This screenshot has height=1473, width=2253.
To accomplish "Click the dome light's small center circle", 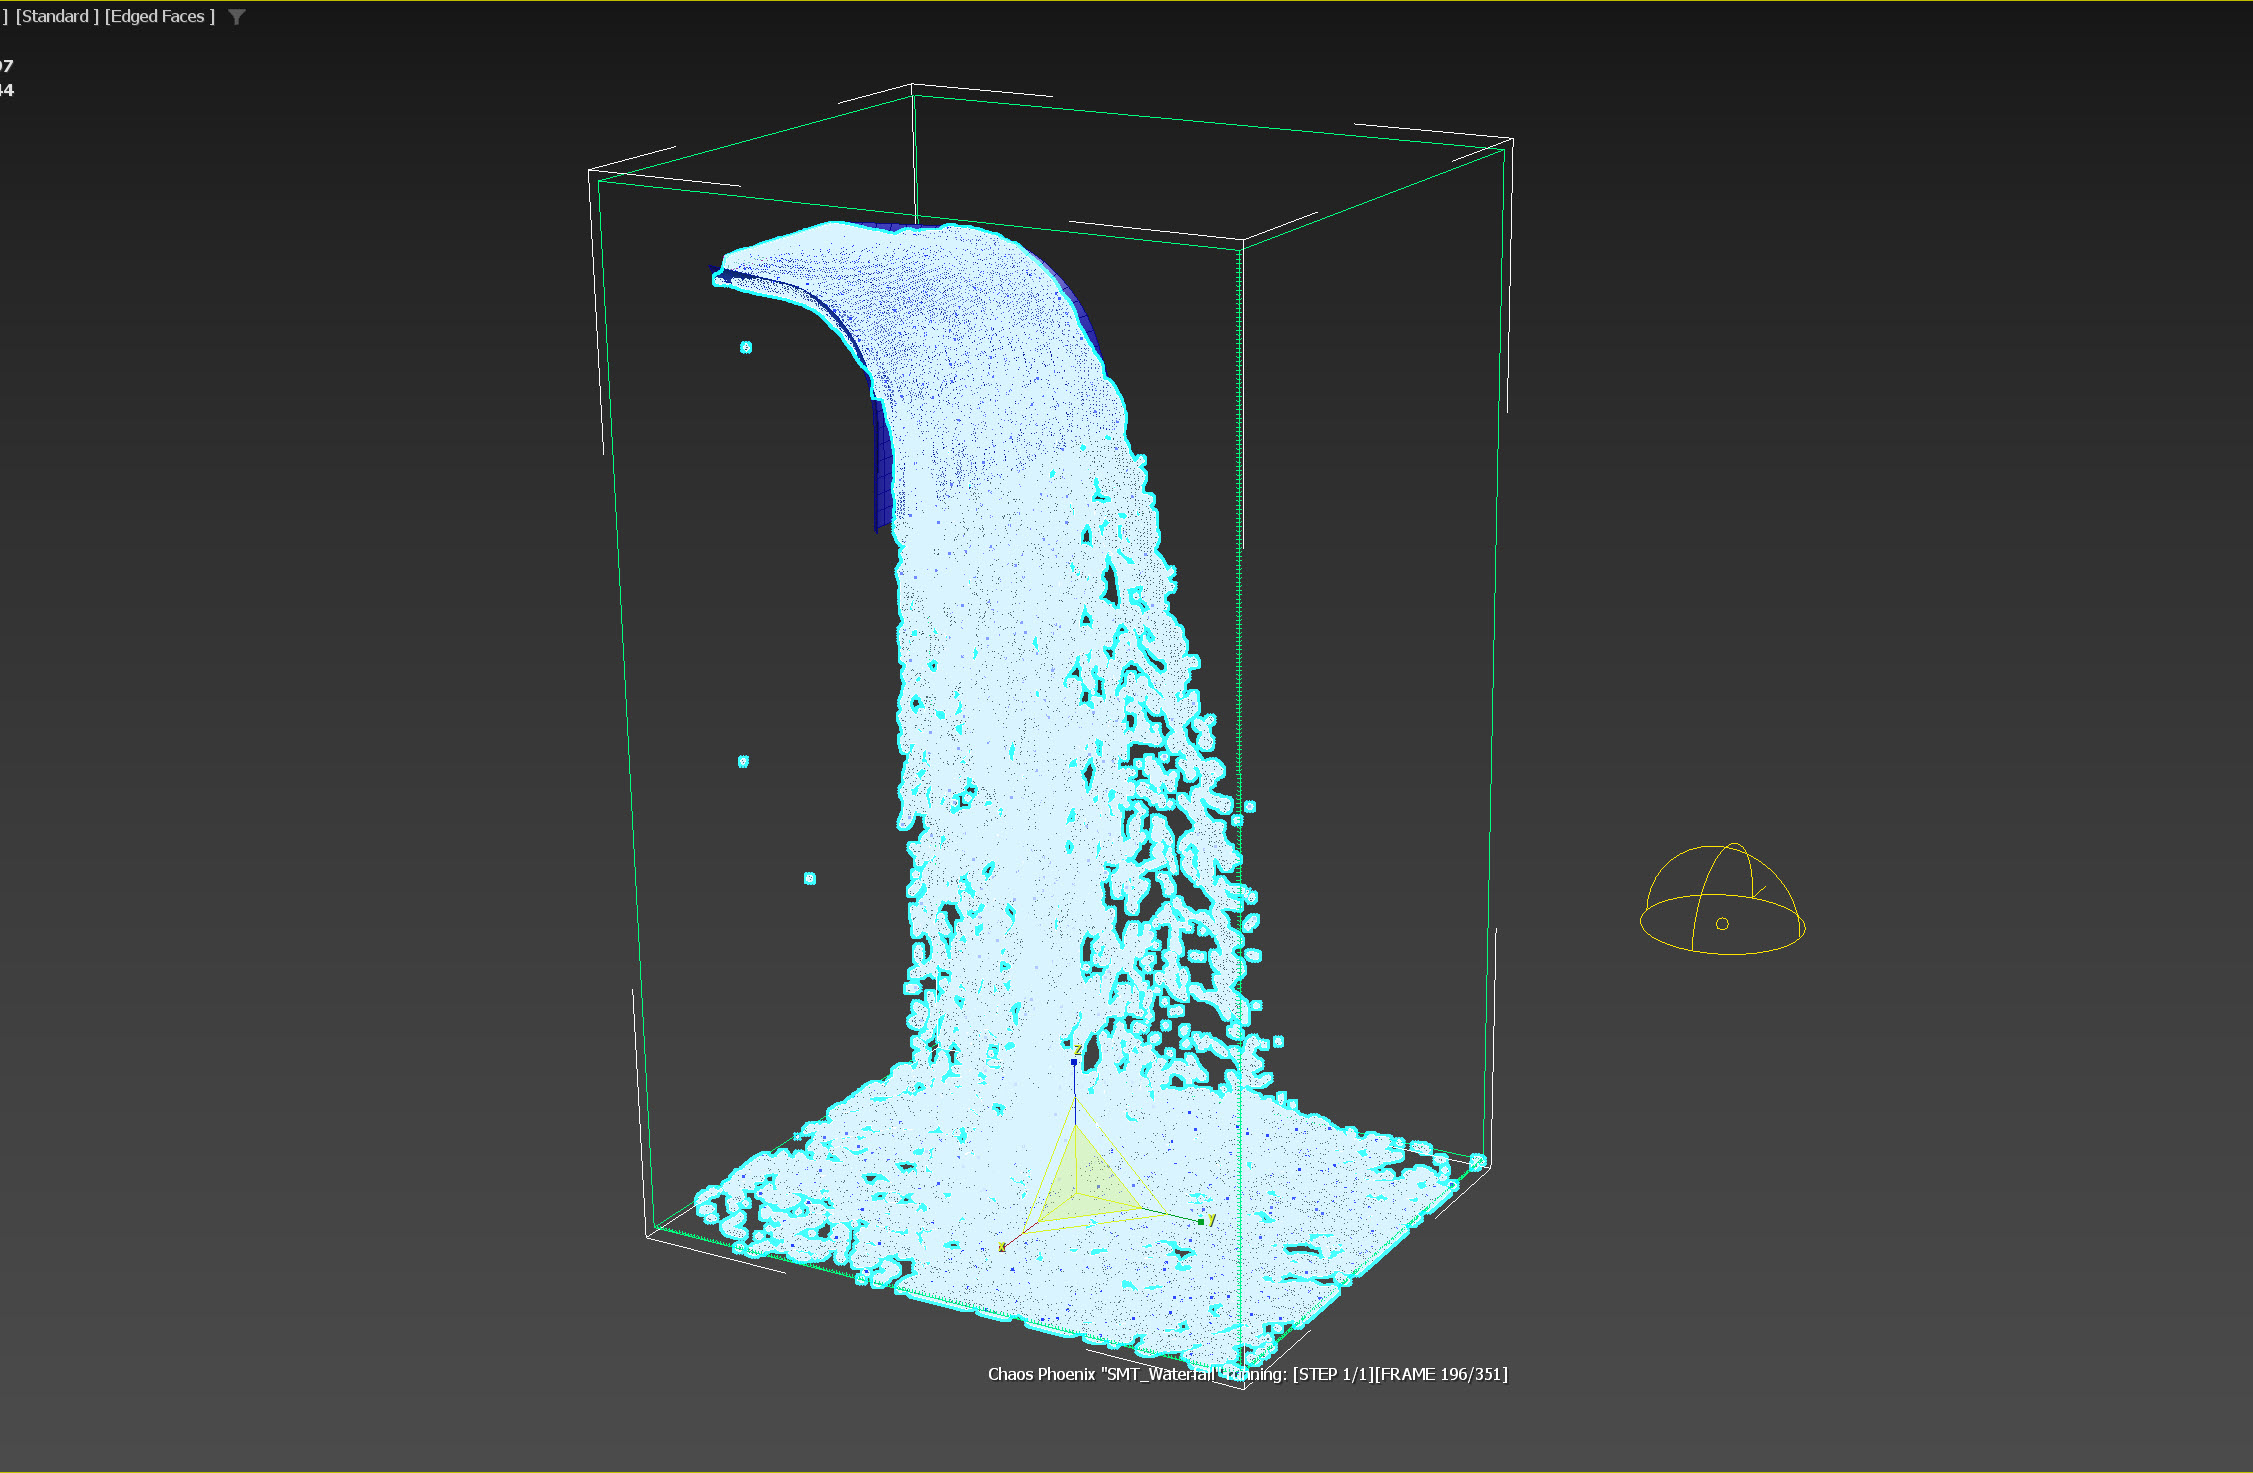I will tap(1722, 924).
